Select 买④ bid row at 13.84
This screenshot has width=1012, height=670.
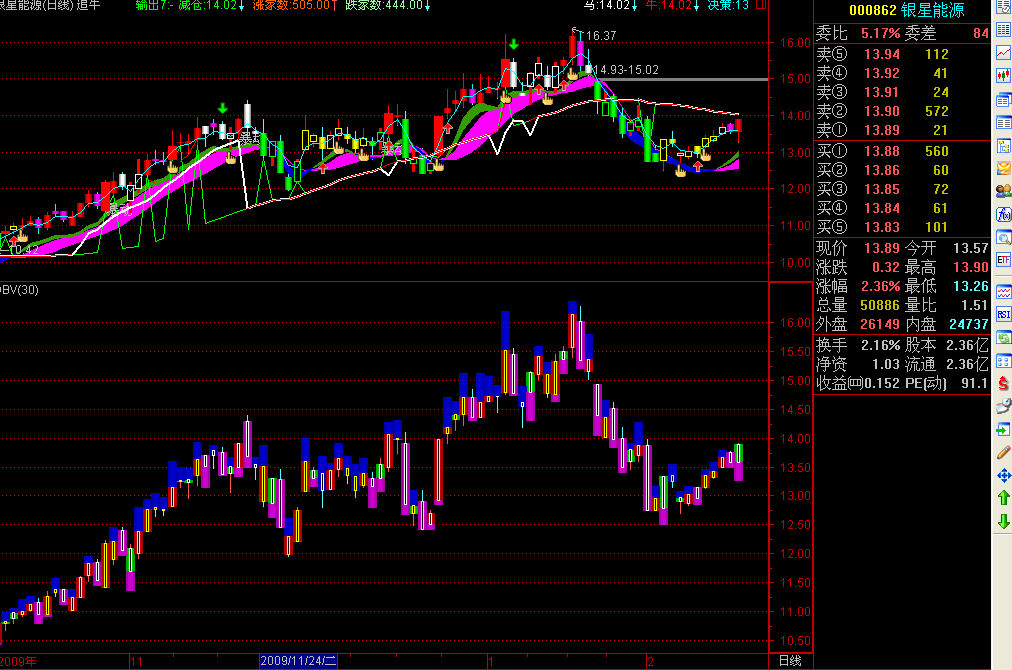click(902, 208)
